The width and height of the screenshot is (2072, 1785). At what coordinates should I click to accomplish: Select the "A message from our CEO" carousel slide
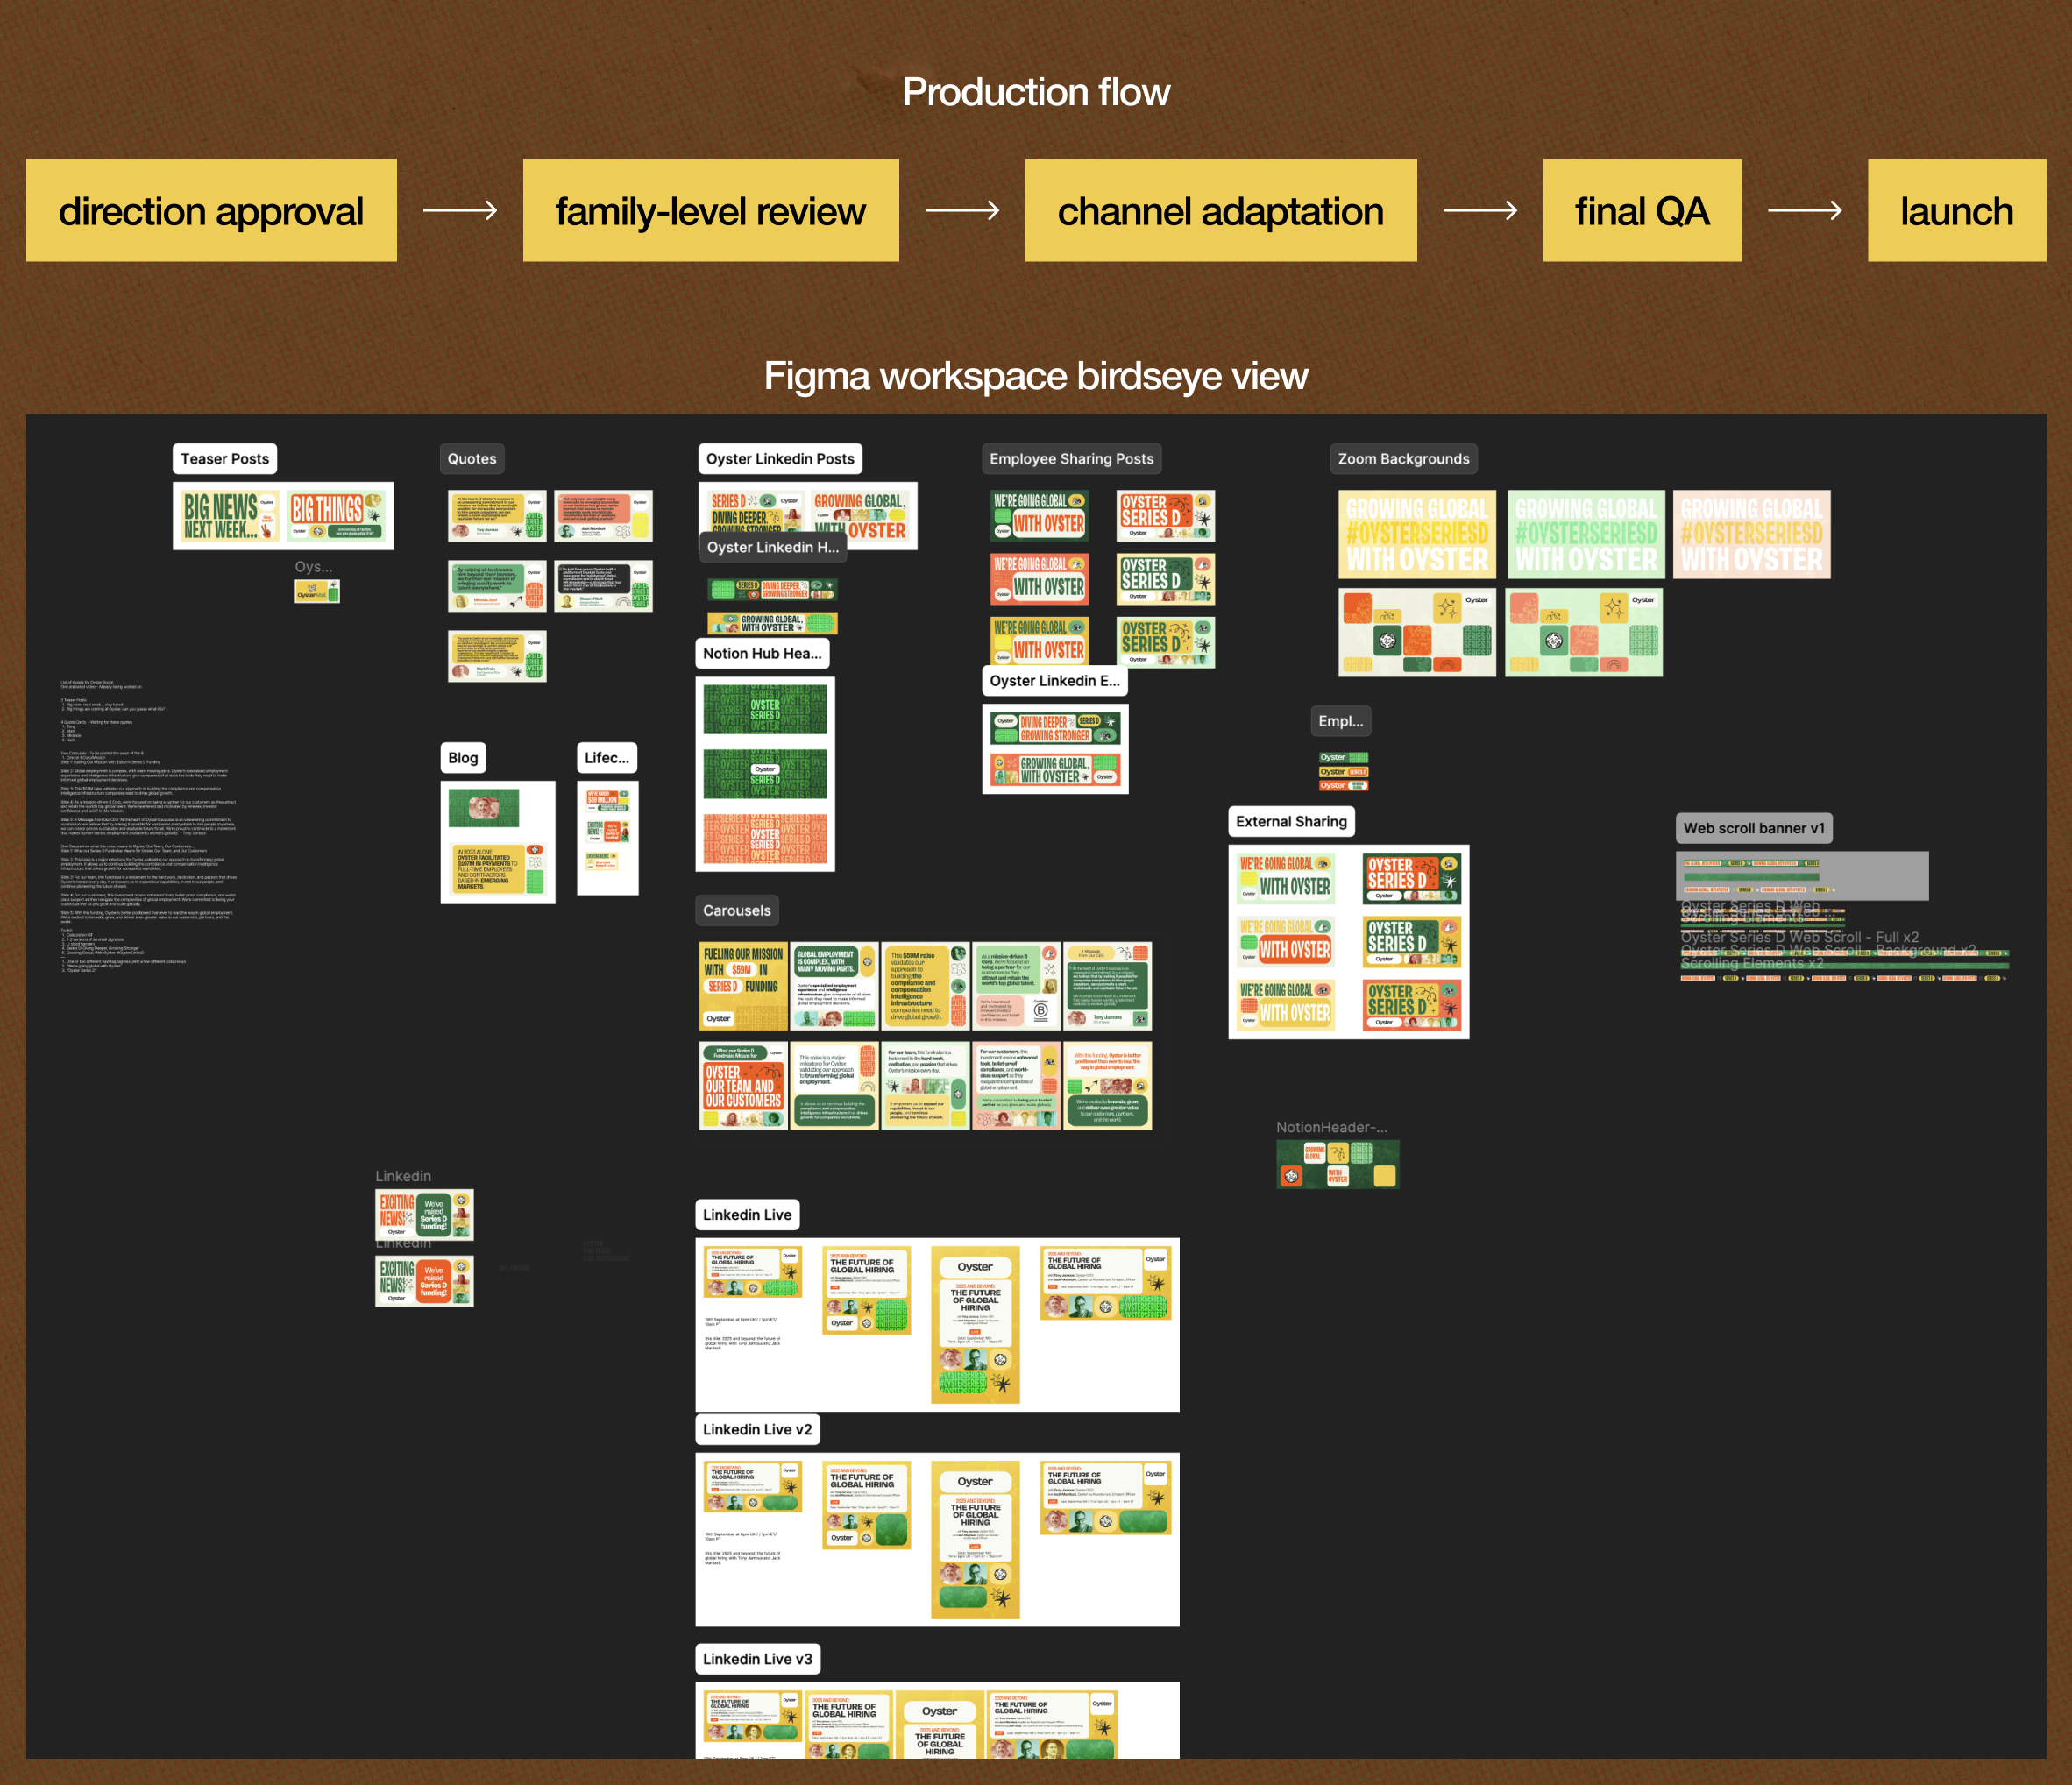click(1107, 986)
